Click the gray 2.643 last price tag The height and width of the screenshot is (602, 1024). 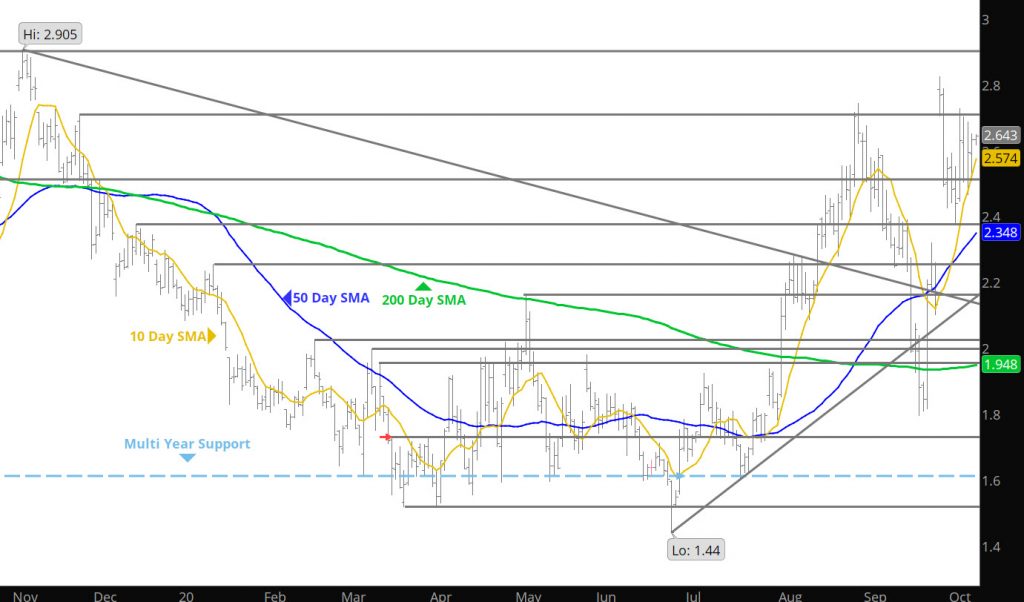pos(1000,135)
